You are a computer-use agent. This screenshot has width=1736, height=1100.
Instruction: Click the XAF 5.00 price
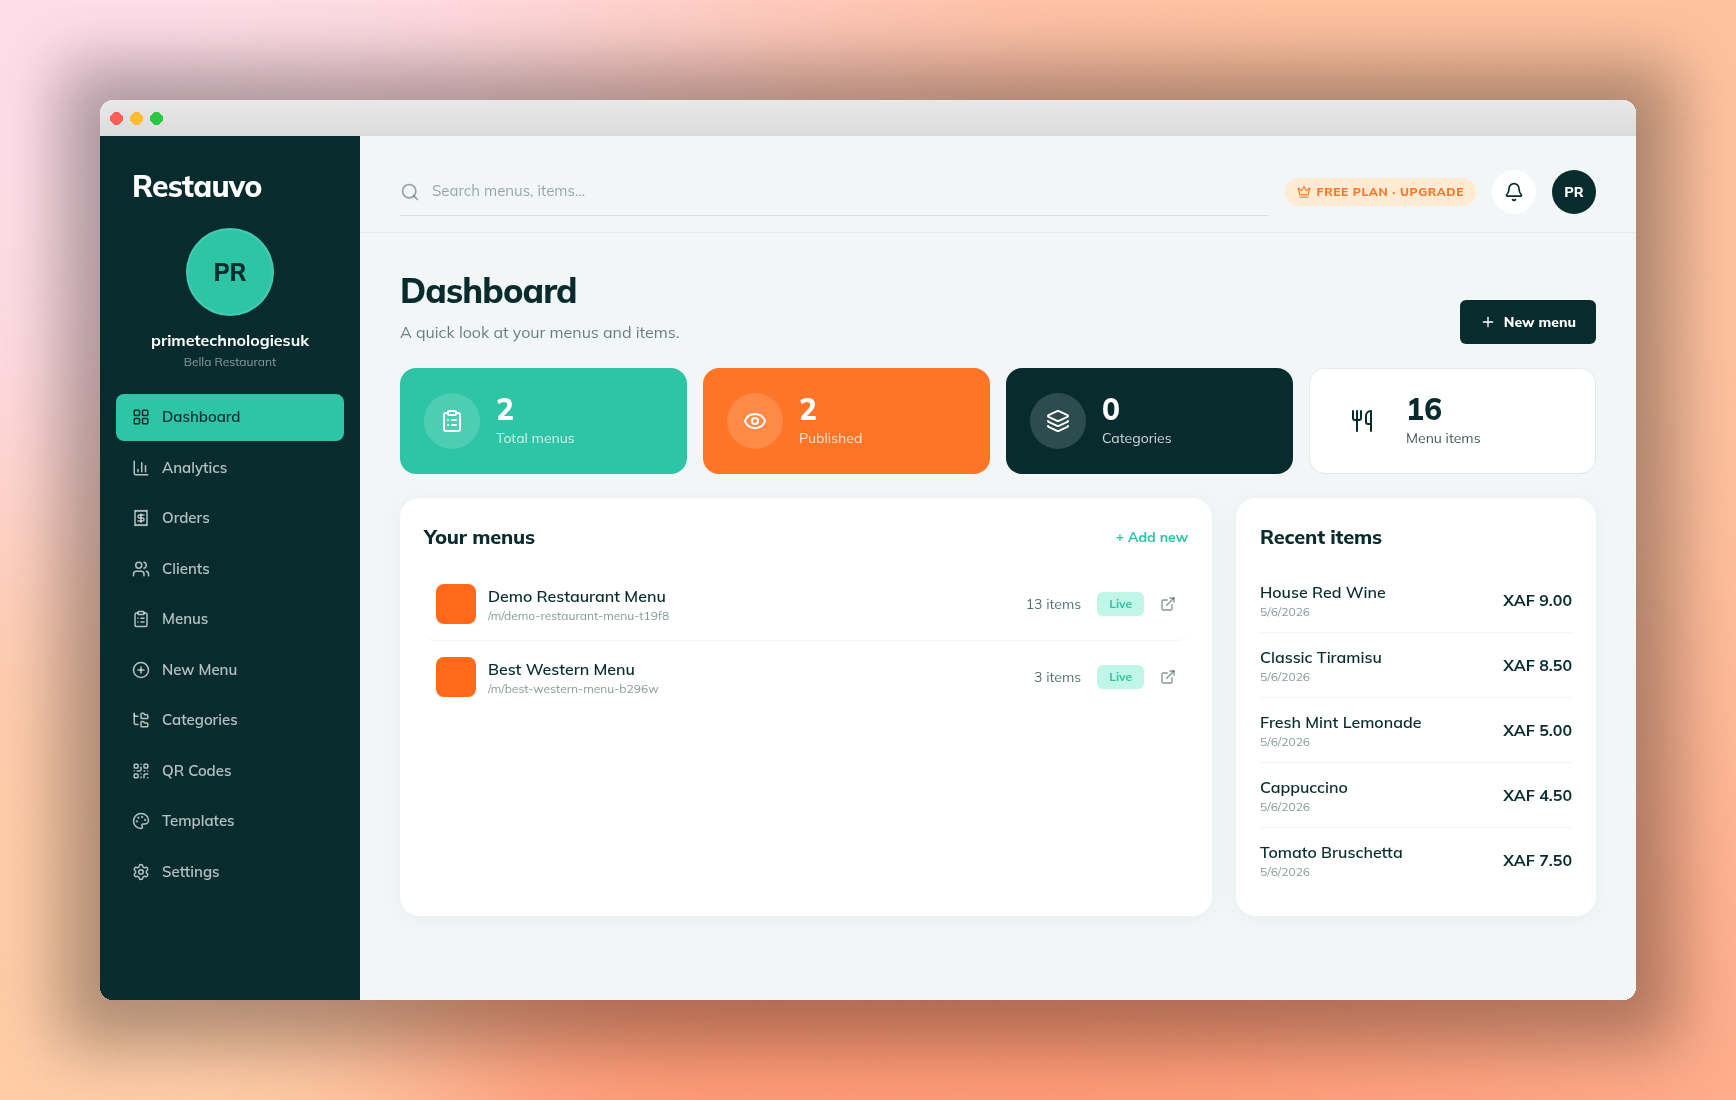tap(1537, 731)
